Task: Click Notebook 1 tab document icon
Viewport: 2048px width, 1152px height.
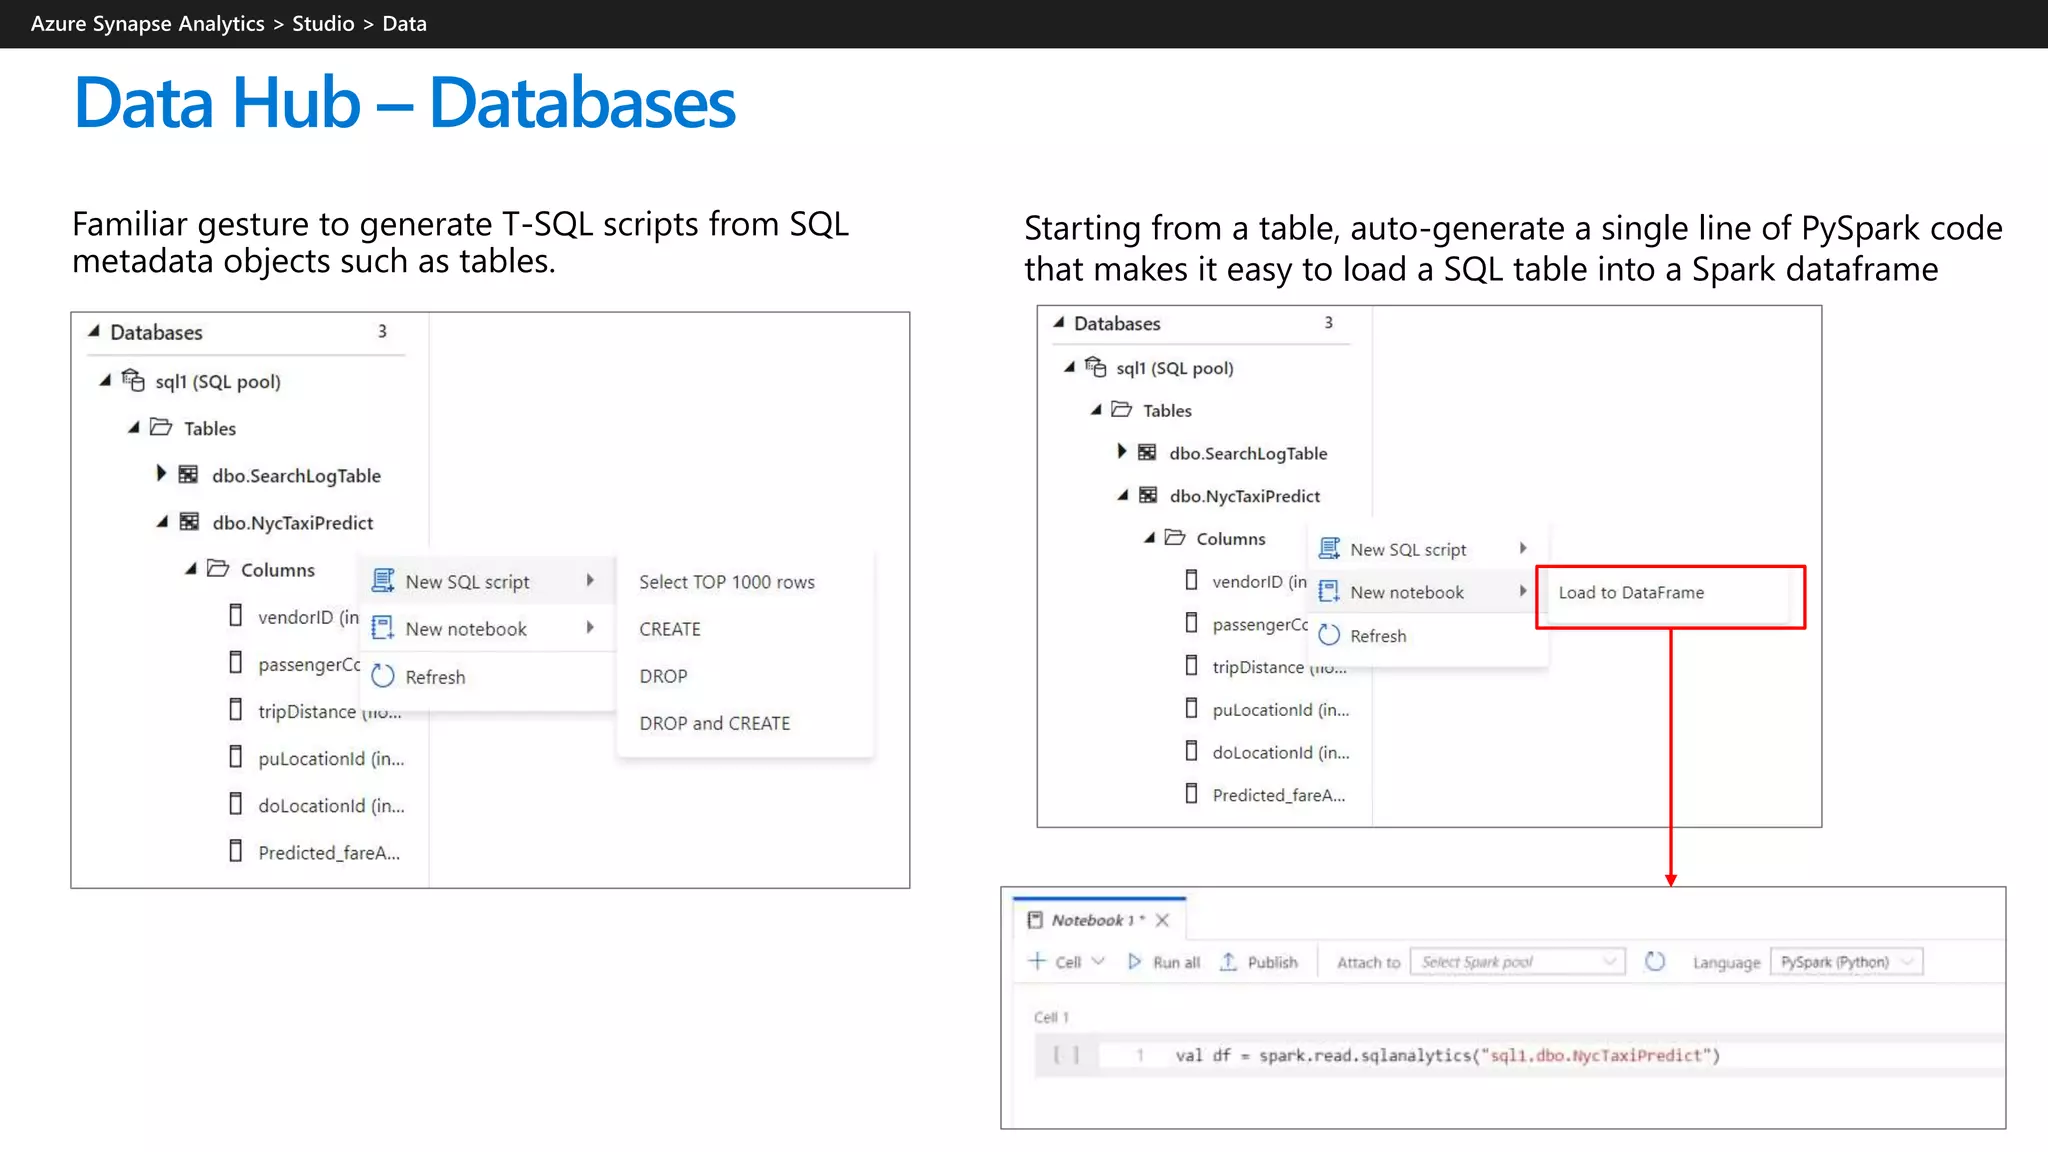Action: point(1035,920)
